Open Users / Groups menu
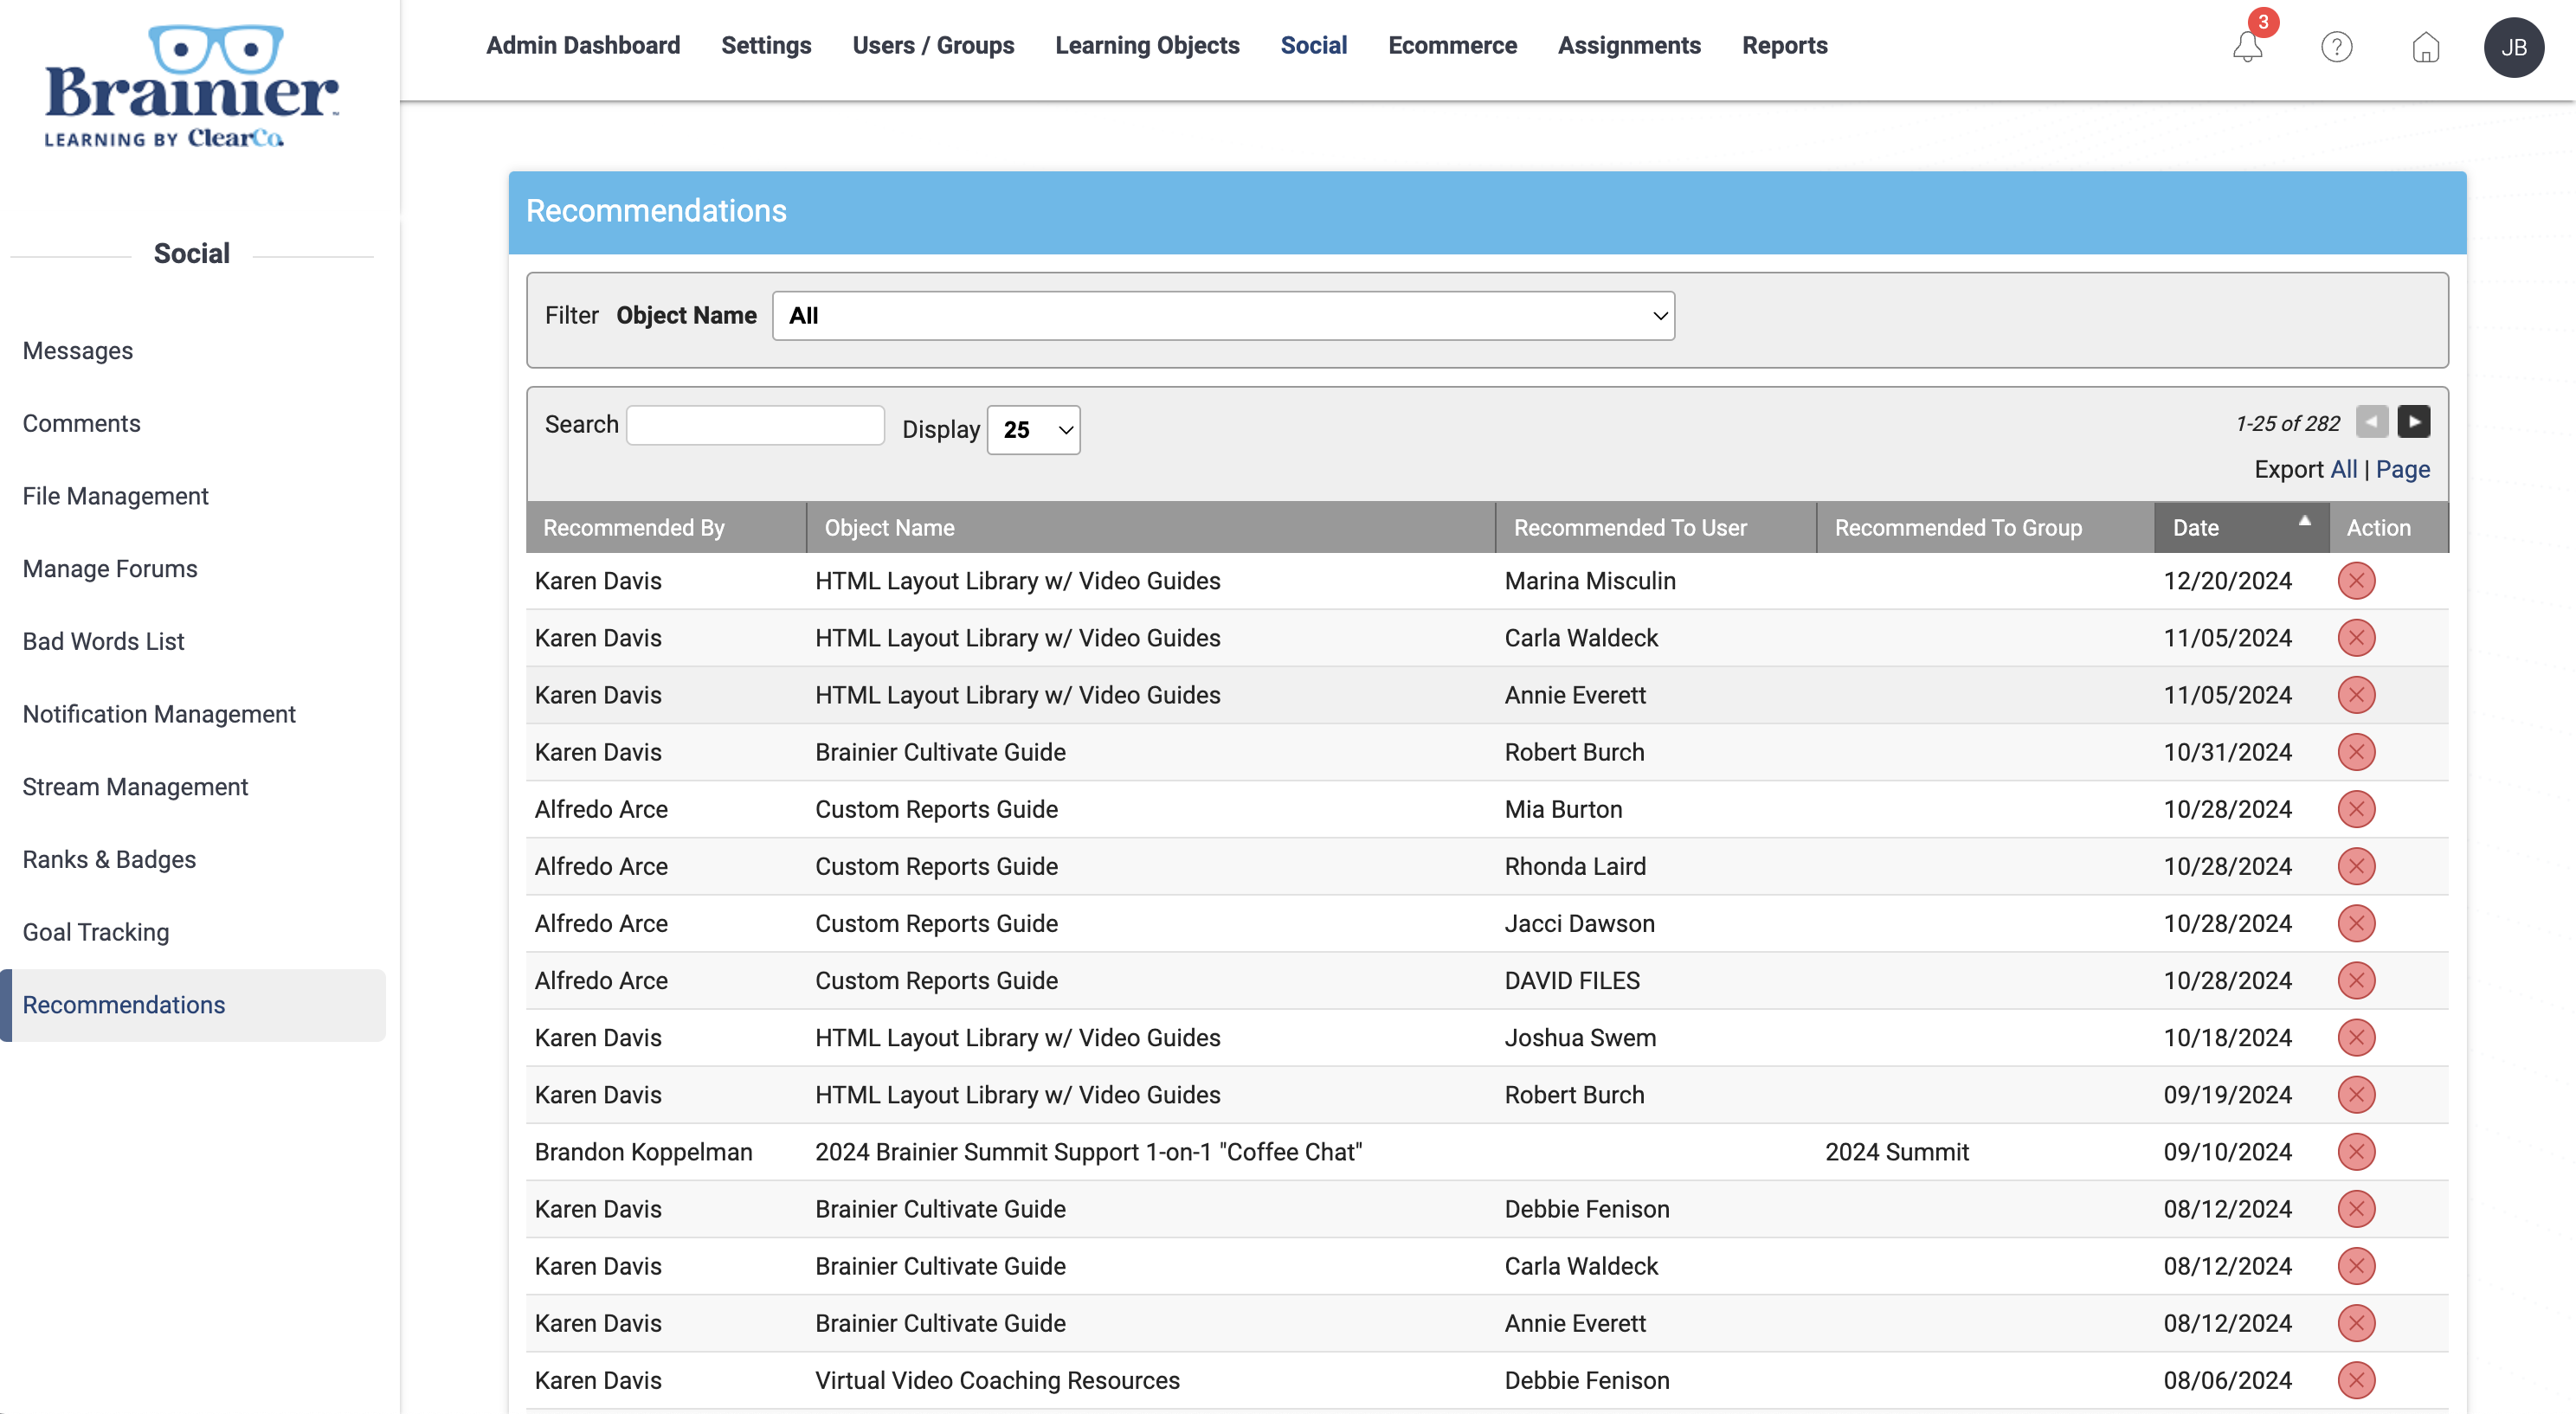The width and height of the screenshot is (2576, 1414). click(933, 46)
